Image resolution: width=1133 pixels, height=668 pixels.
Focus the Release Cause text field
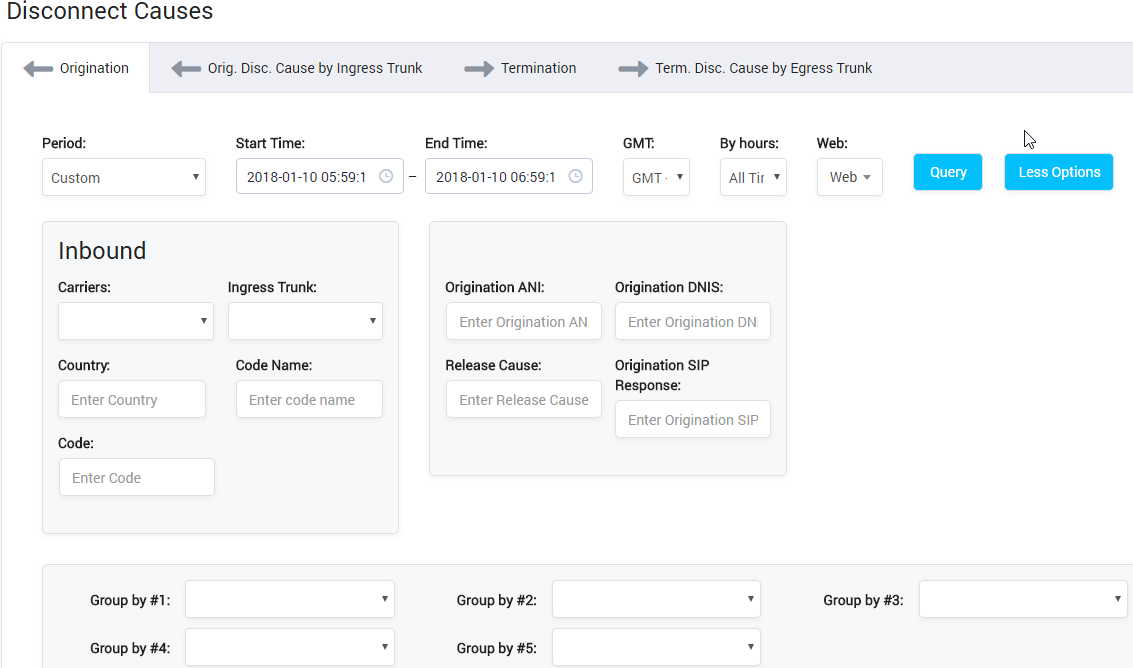coord(524,399)
